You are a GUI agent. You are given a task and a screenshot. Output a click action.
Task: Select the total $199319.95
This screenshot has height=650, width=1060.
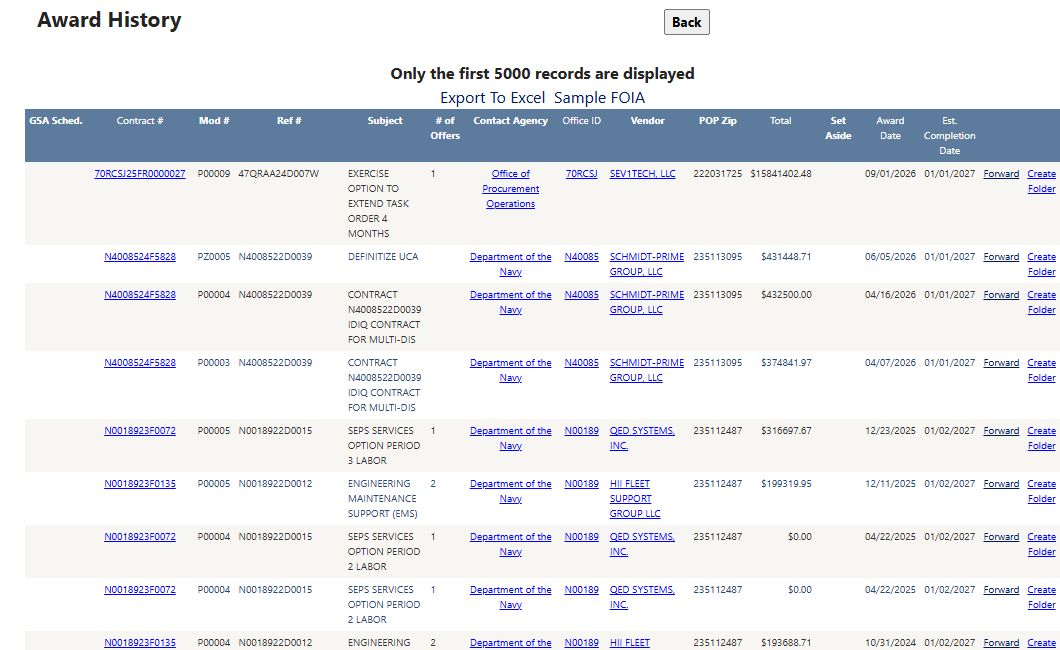point(786,484)
